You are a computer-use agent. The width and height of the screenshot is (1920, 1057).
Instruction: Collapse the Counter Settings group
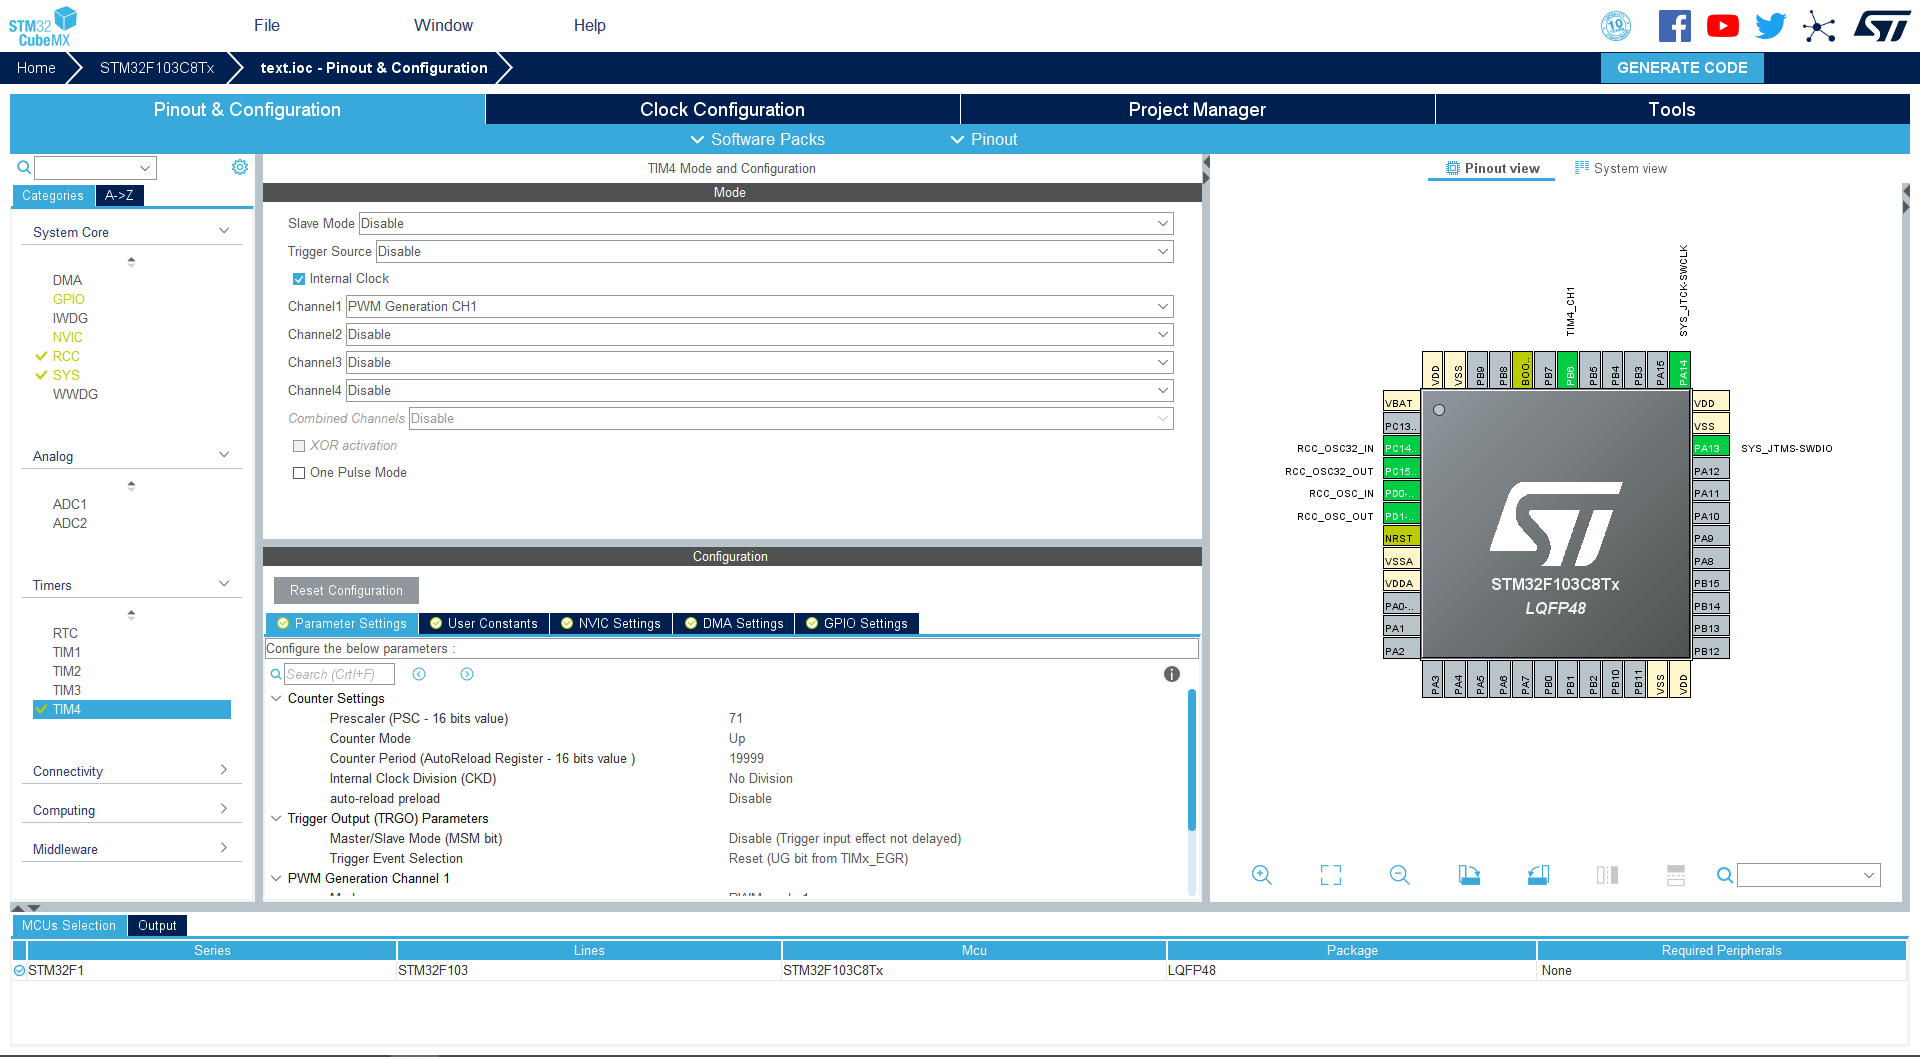[276, 698]
